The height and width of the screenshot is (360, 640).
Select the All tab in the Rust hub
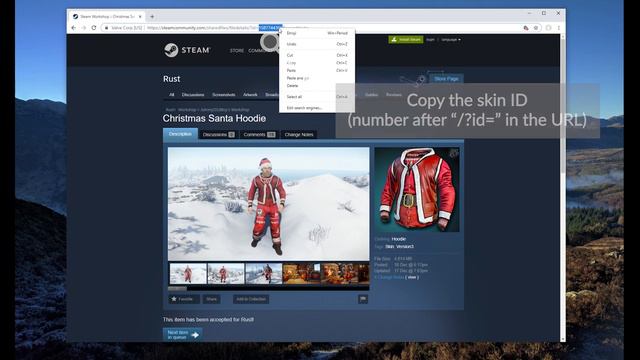[171, 95]
